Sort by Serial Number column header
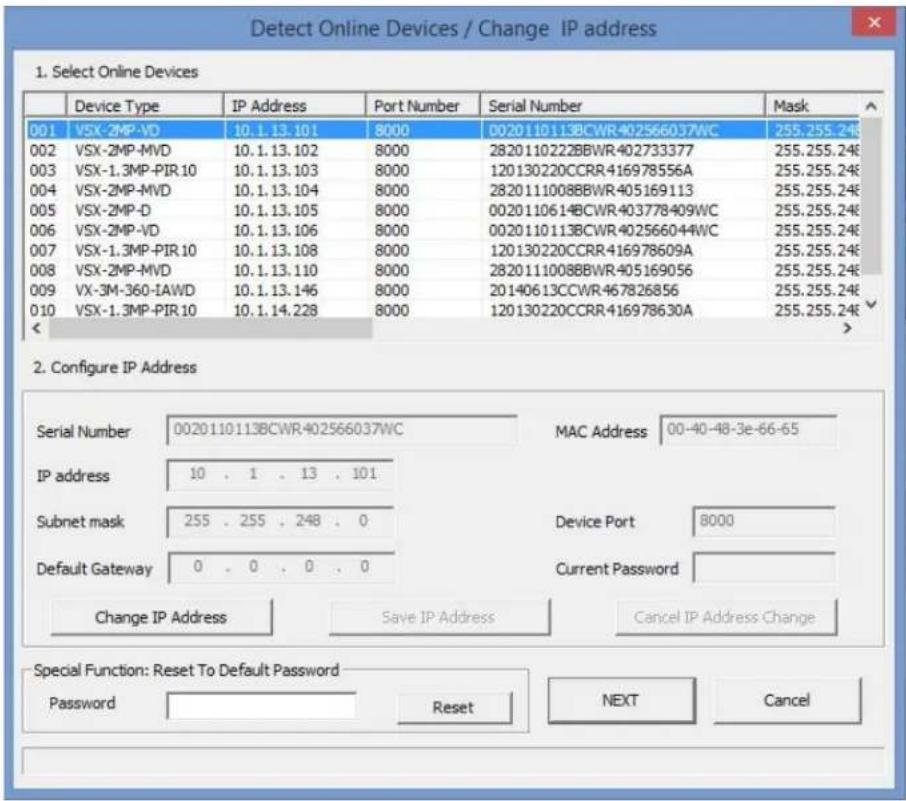 pyautogui.click(x=623, y=106)
